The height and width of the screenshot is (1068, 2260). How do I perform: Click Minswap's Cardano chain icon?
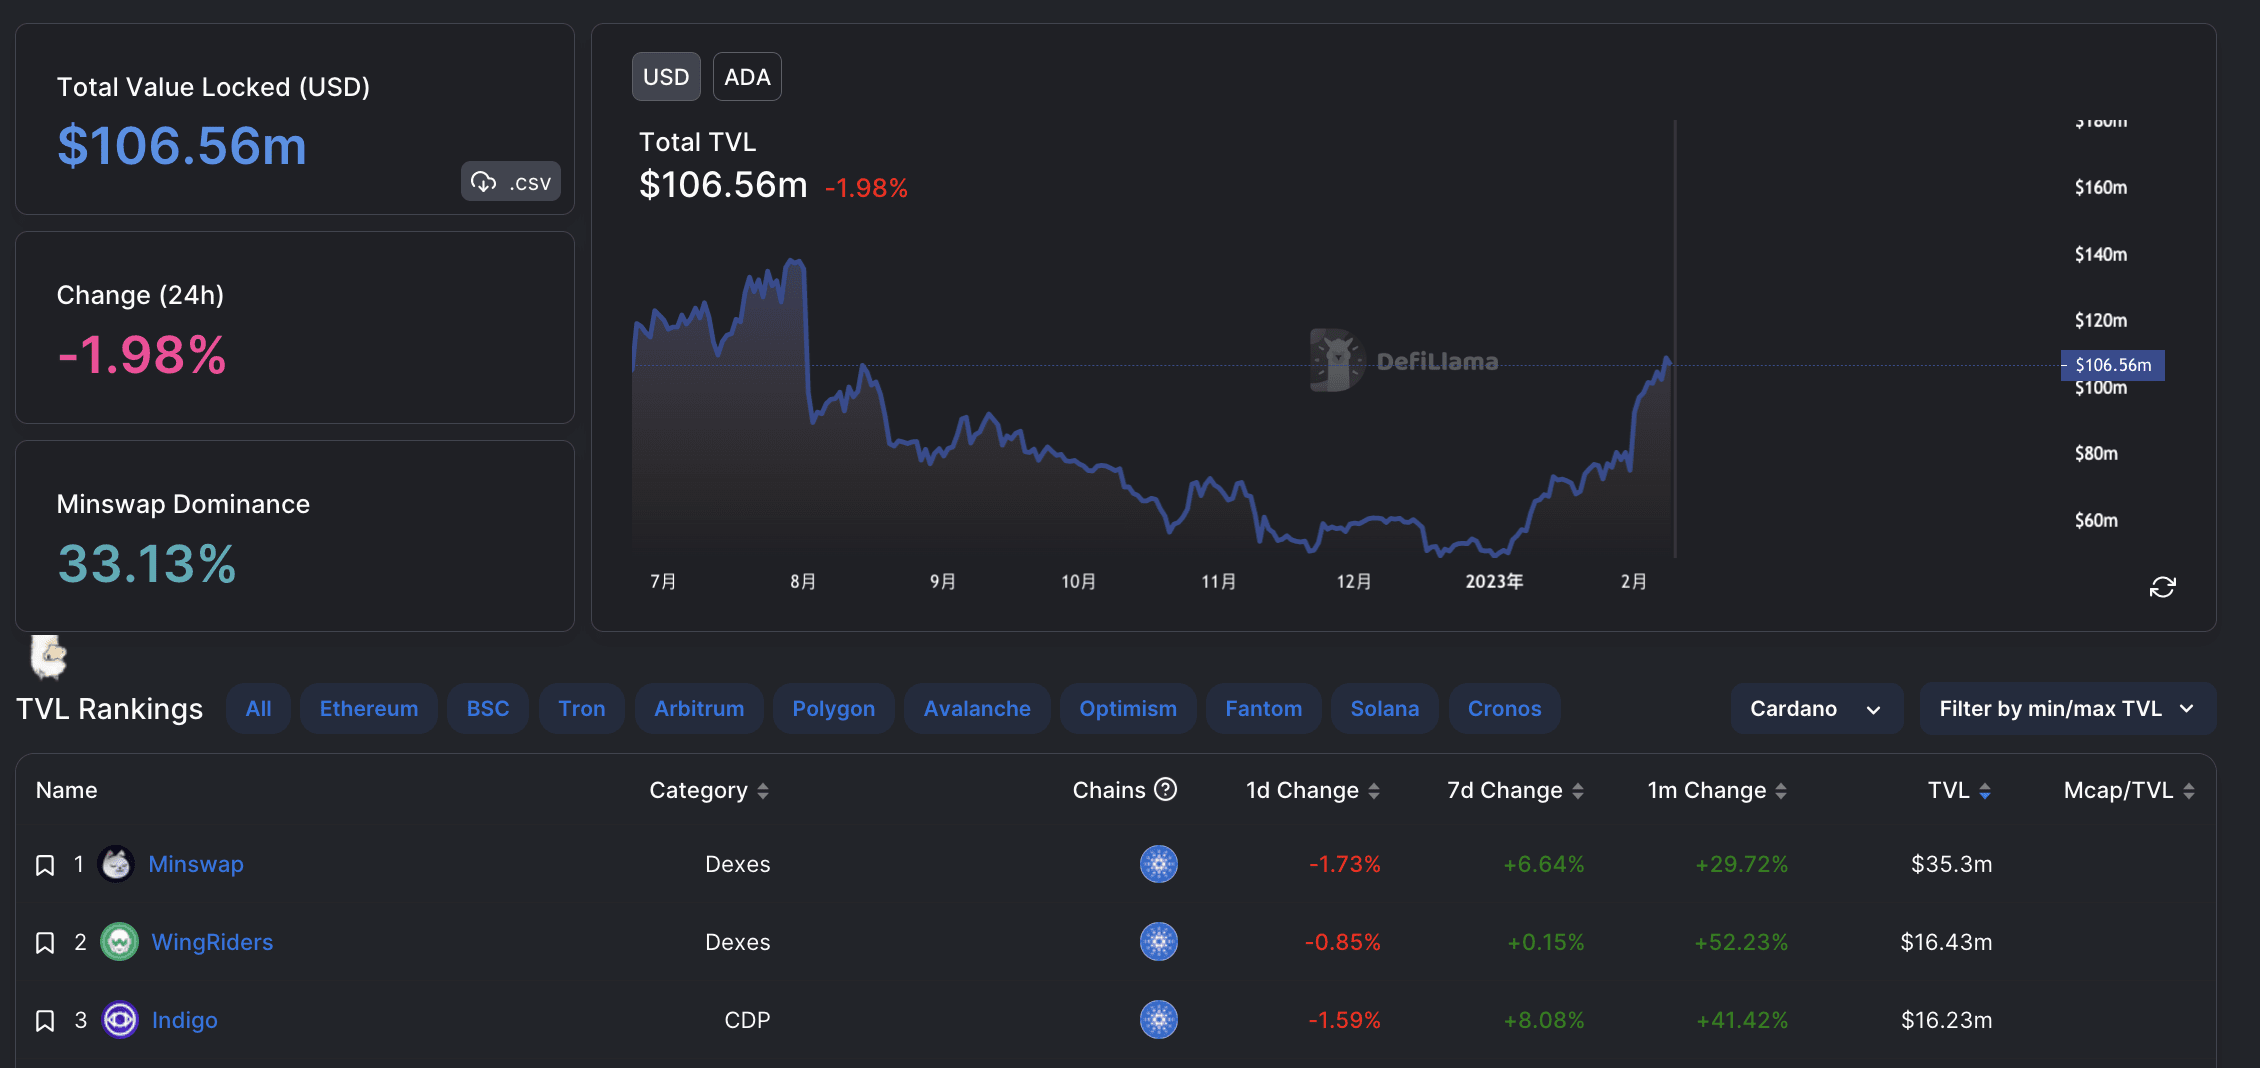point(1158,864)
